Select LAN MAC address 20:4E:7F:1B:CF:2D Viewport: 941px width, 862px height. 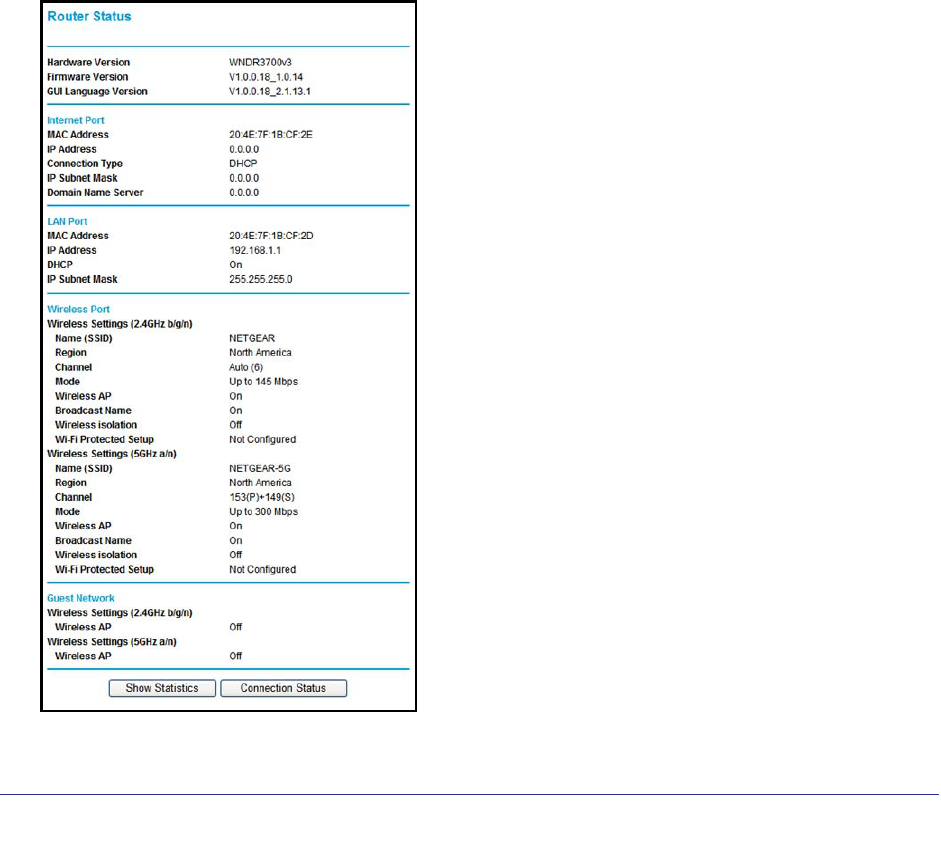point(271,236)
